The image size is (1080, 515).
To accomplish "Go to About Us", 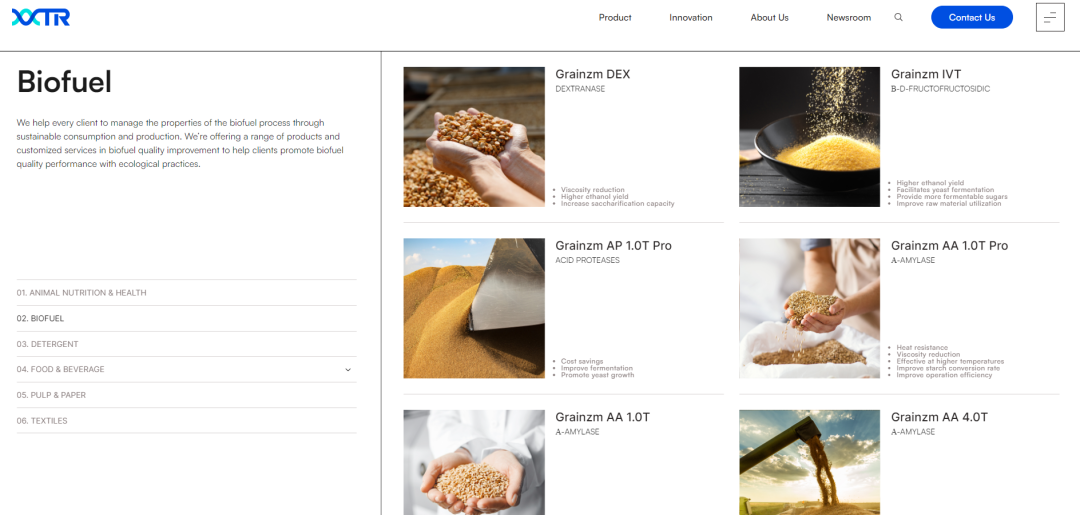I will coord(769,18).
